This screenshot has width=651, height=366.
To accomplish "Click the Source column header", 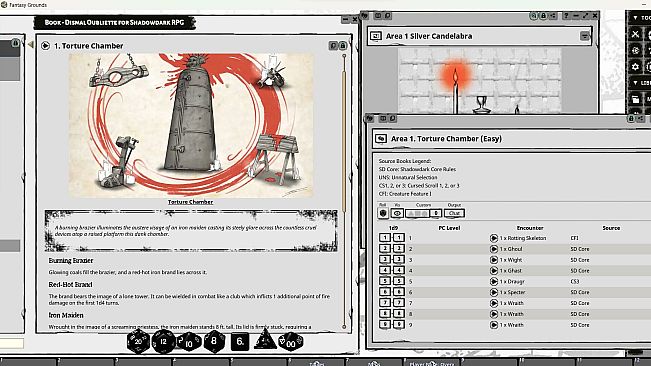I will [611, 228].
